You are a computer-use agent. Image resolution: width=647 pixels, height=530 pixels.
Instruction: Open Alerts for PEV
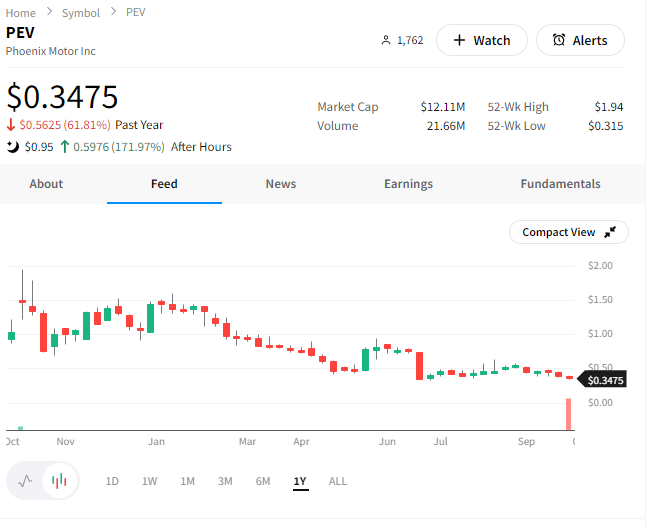(580, 40)
